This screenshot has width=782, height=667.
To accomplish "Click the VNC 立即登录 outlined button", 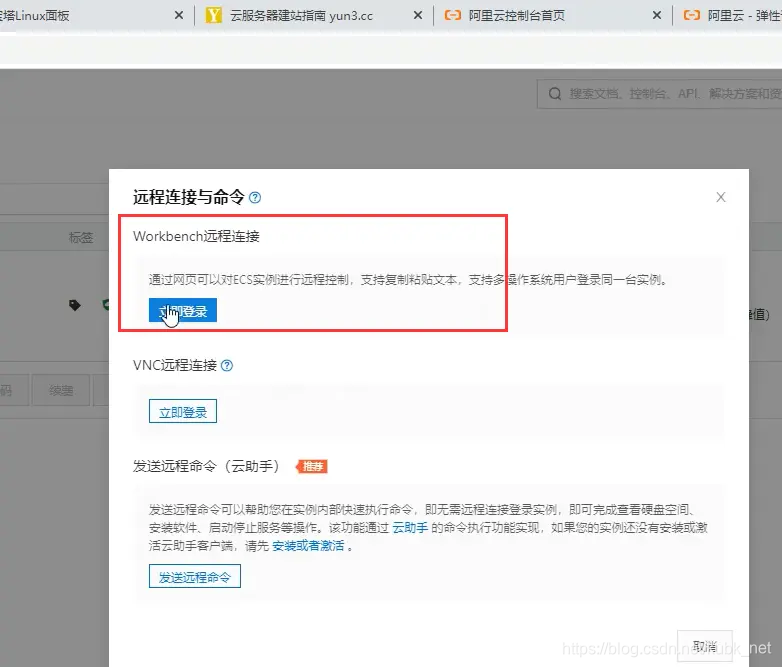I will click(183, 411).
